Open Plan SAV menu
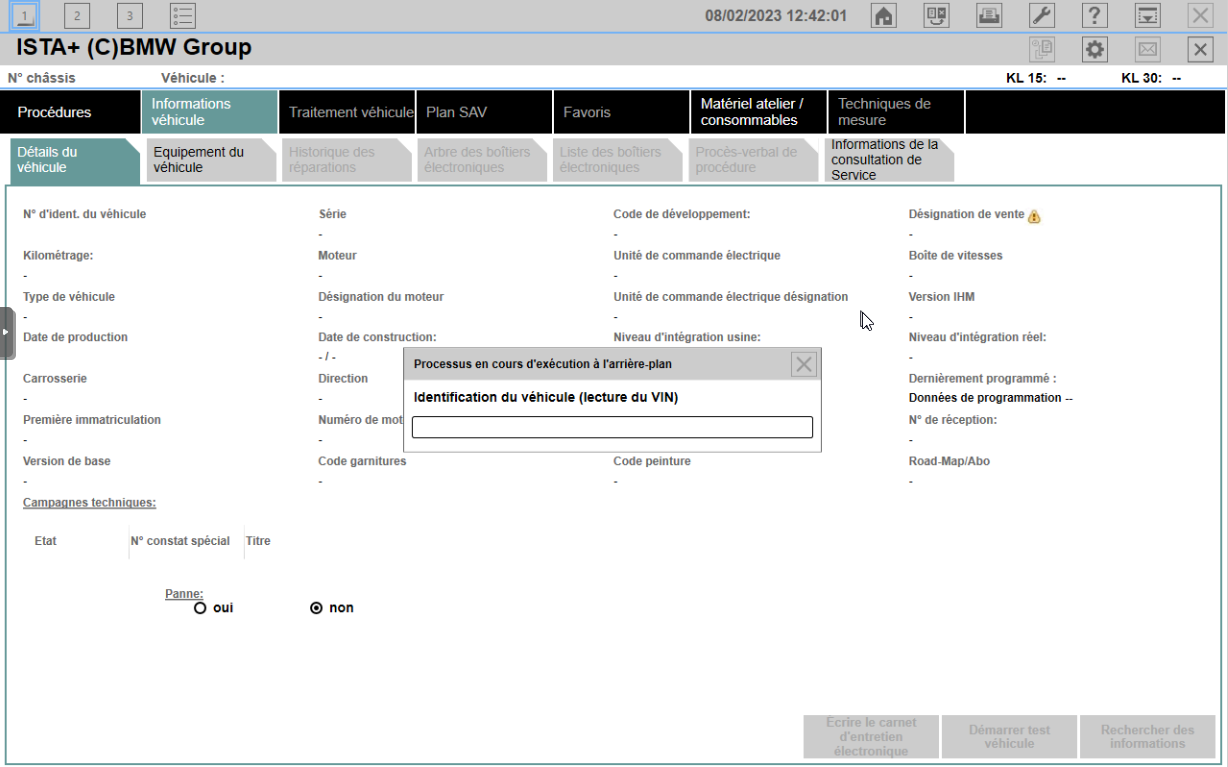Image resolution: width=1228 pixels, height=767 pixels. point(484,112)
